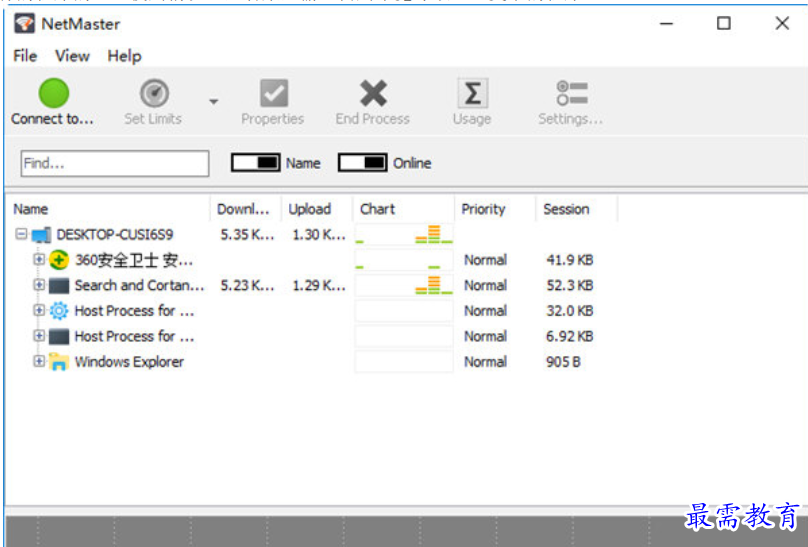Click Normal priority in the 360安全卫士 row
The width and height of the screenshot is (808, 547).
(x=485, y=260)
